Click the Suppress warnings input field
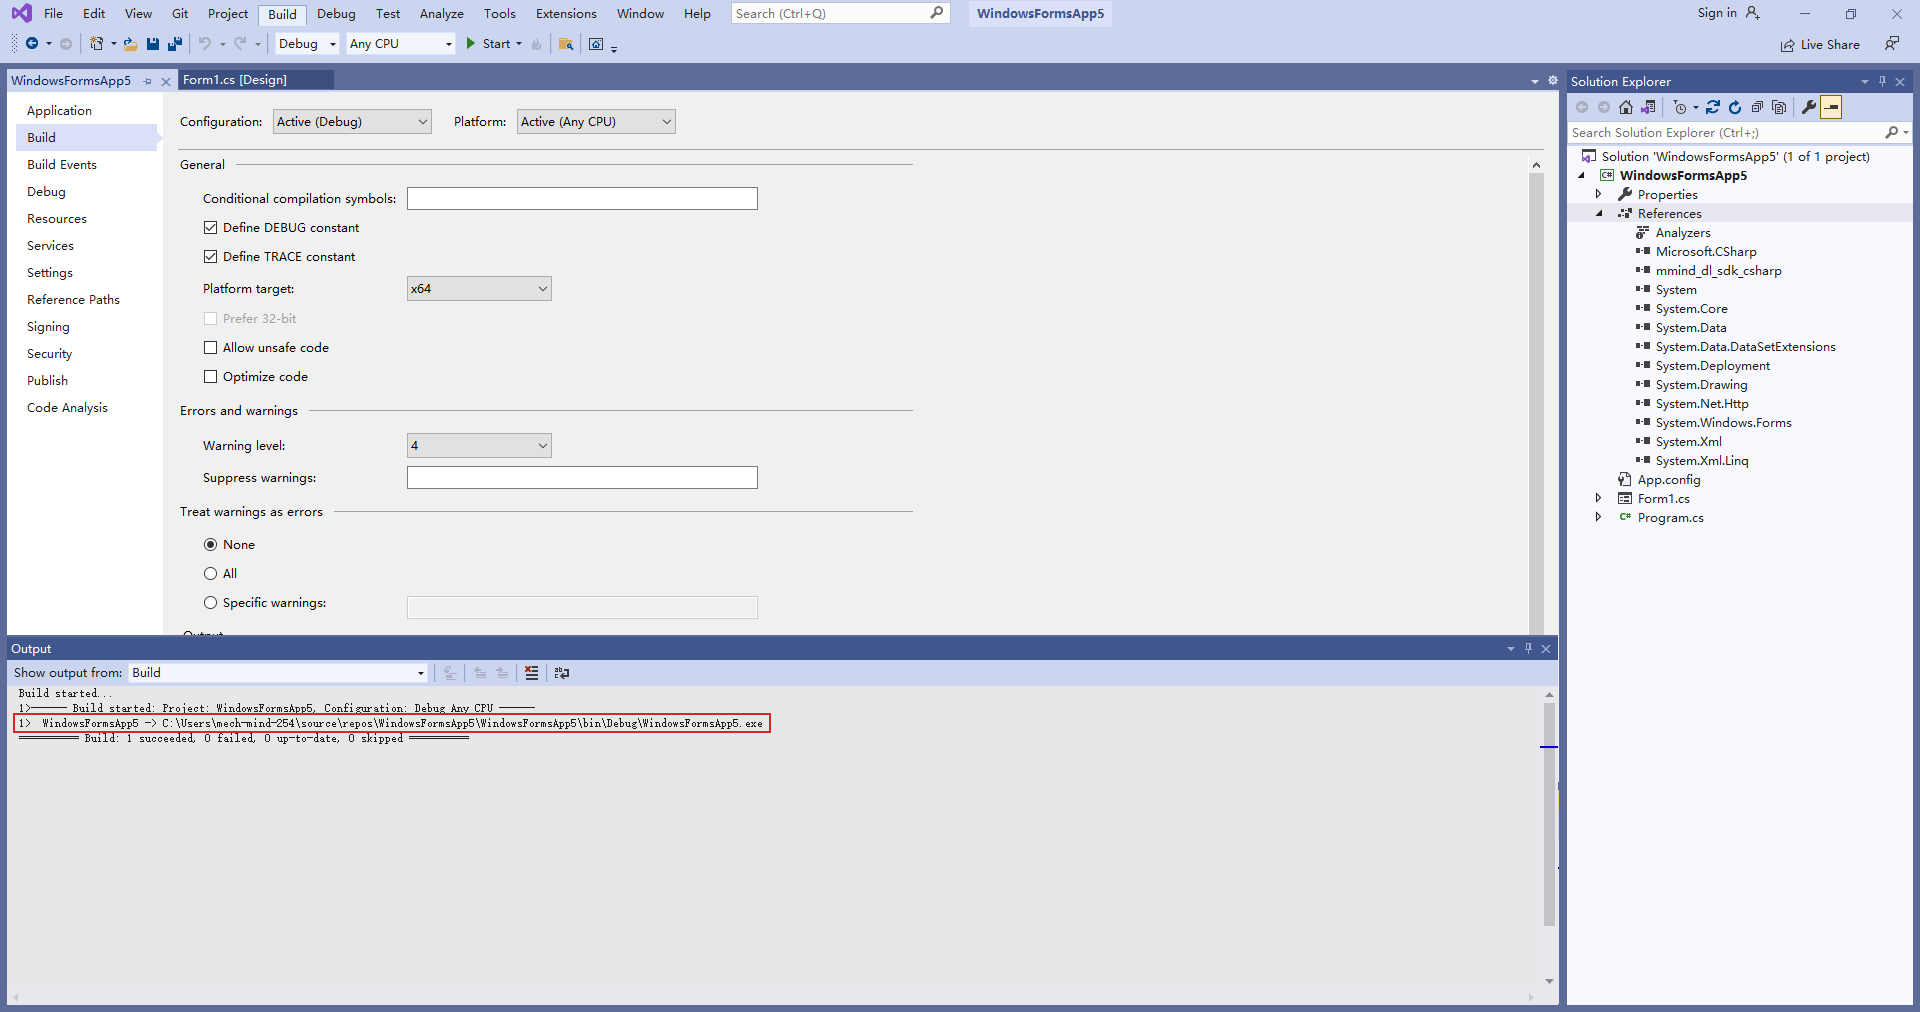Image resolution: width=1920 pixels, height=1012 pixels. 582,478
